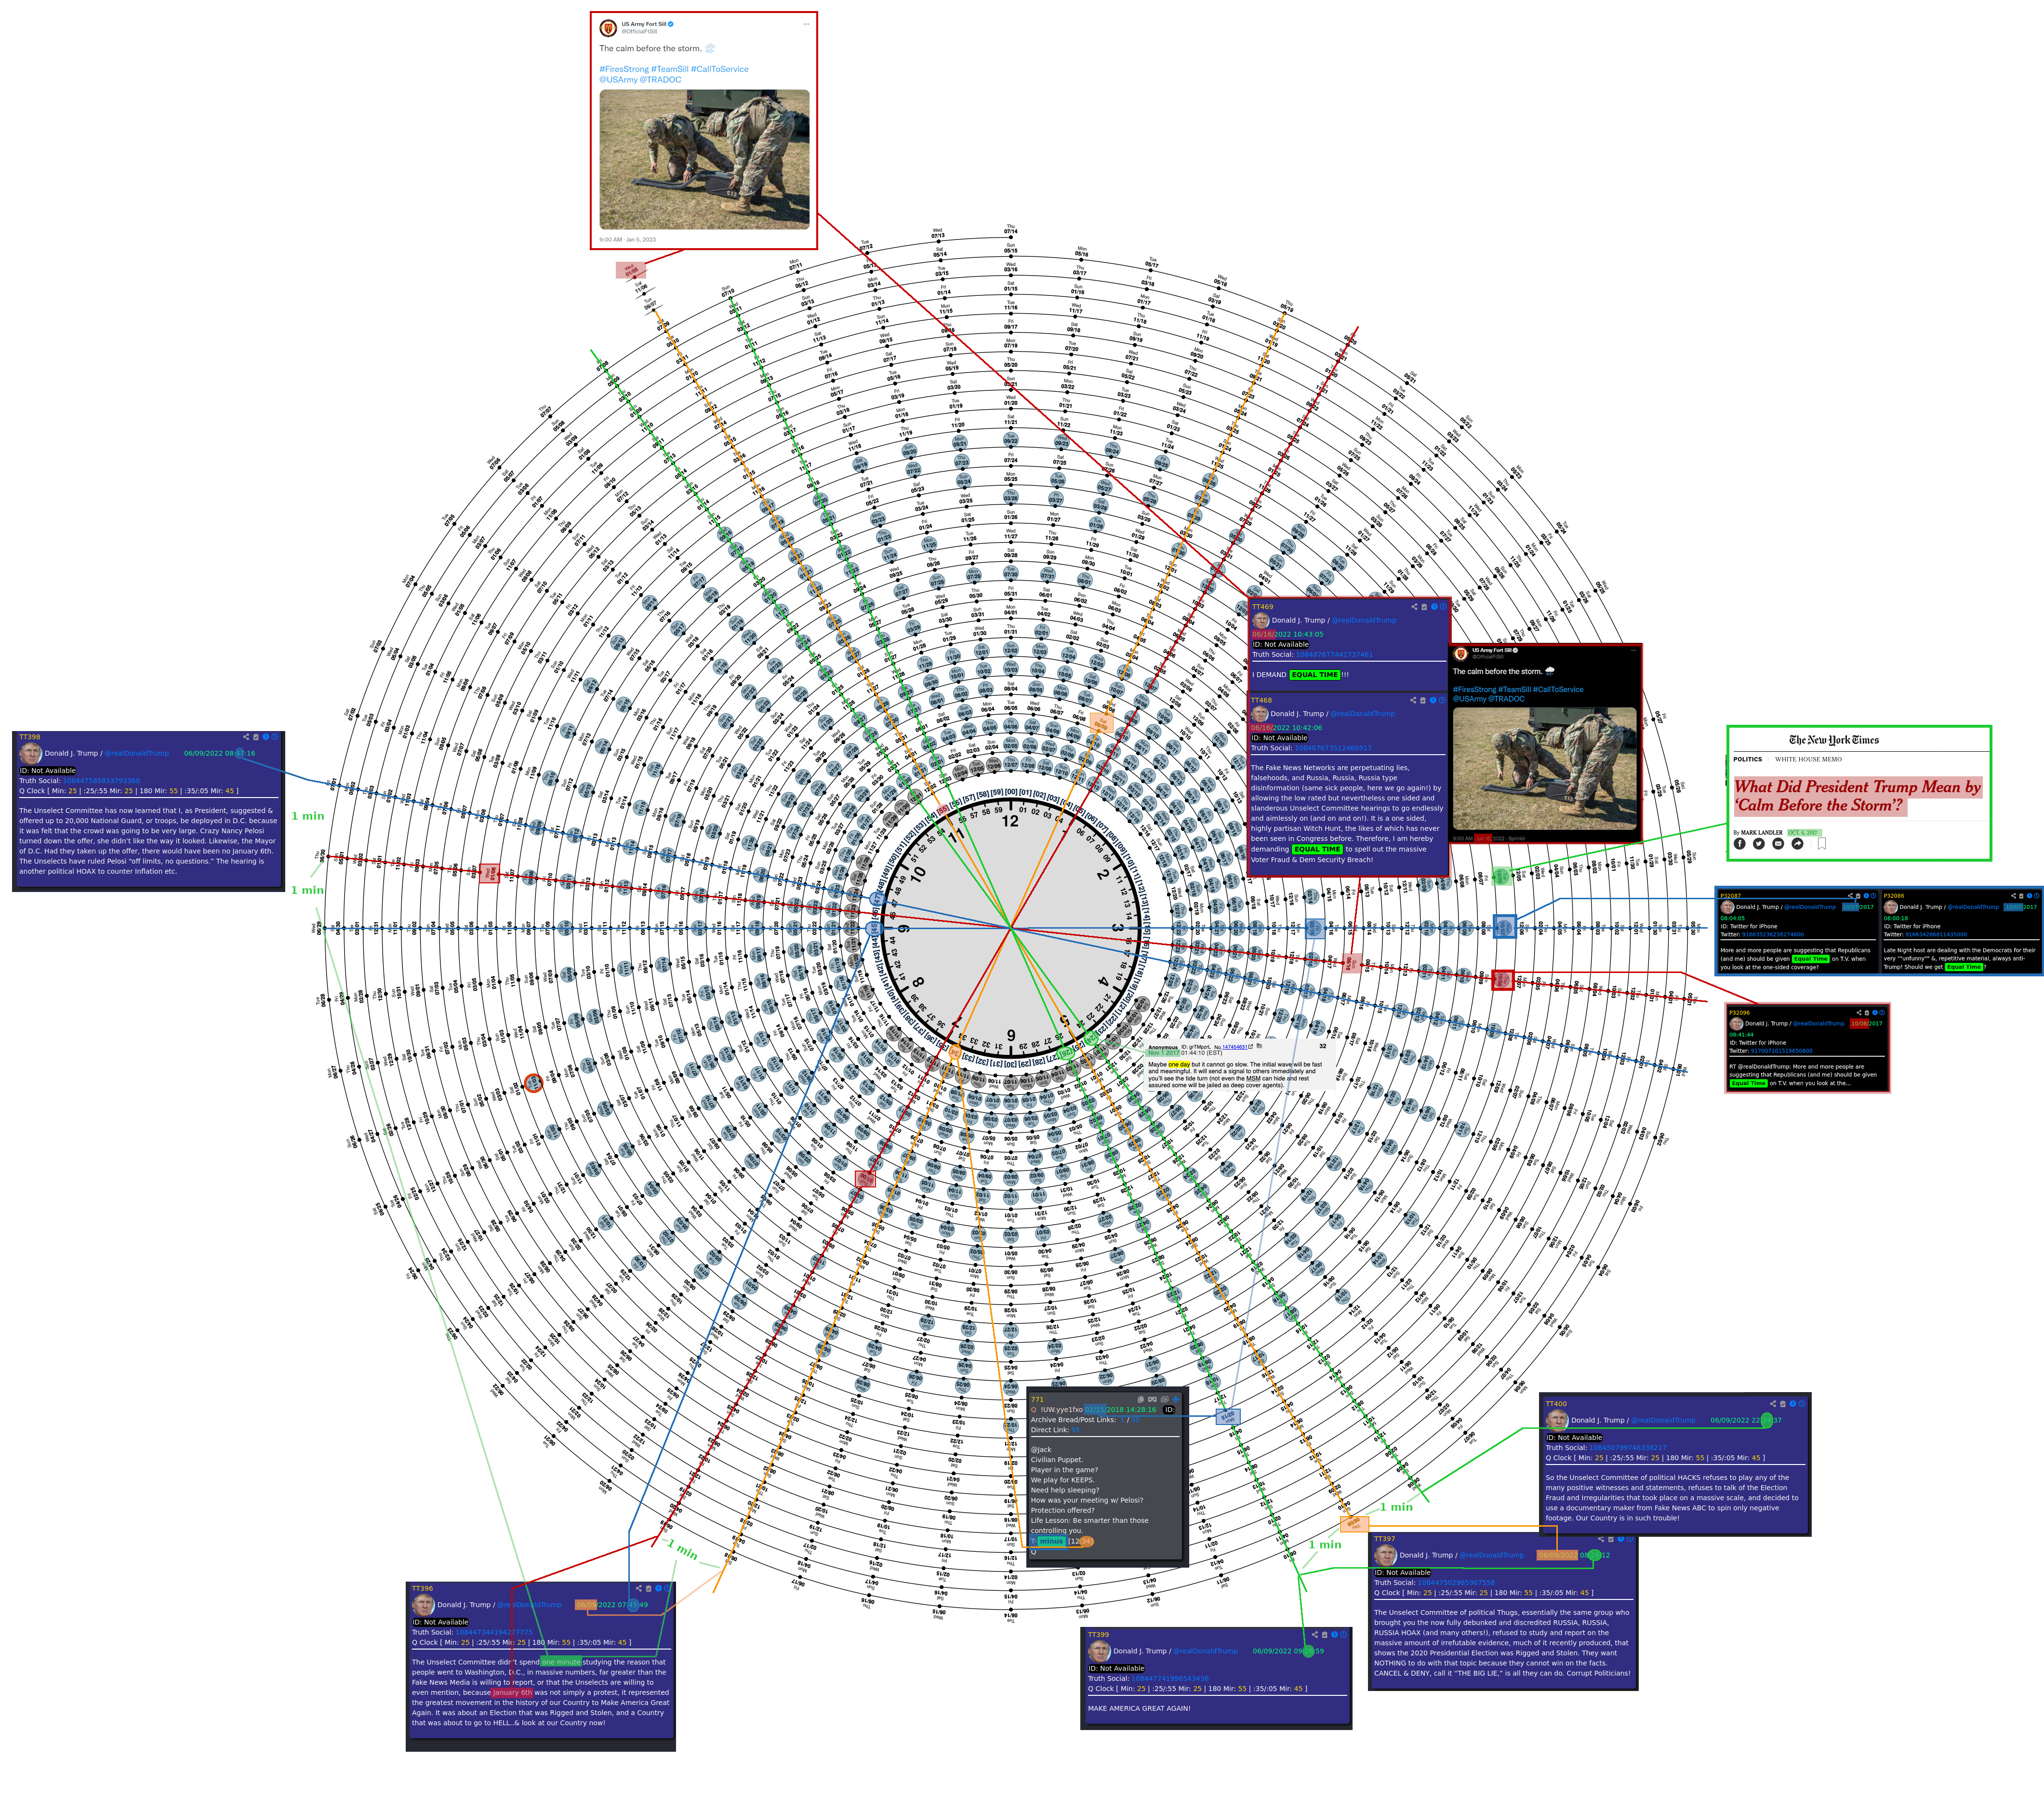
Task: Open Truth Social ID link on card TT400
Action: pos(1629,1448)
